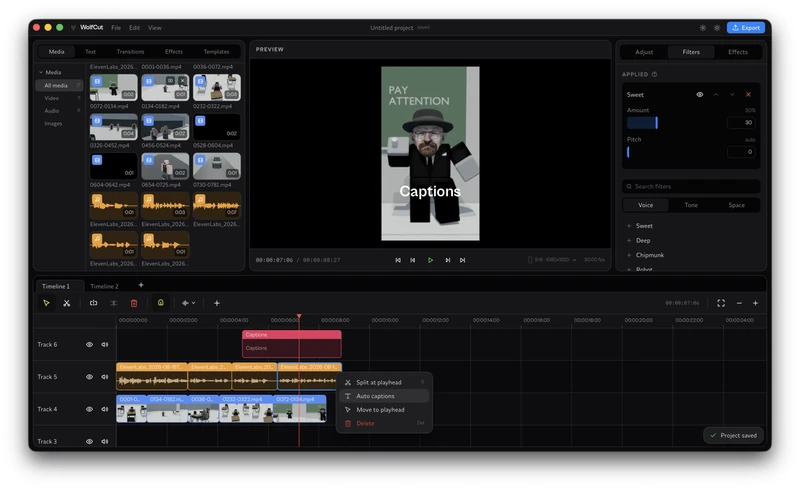Viewport: 800px width, 489px height.
Task: Zoom in the timeline with plus icon
Action: pos(756,303)
